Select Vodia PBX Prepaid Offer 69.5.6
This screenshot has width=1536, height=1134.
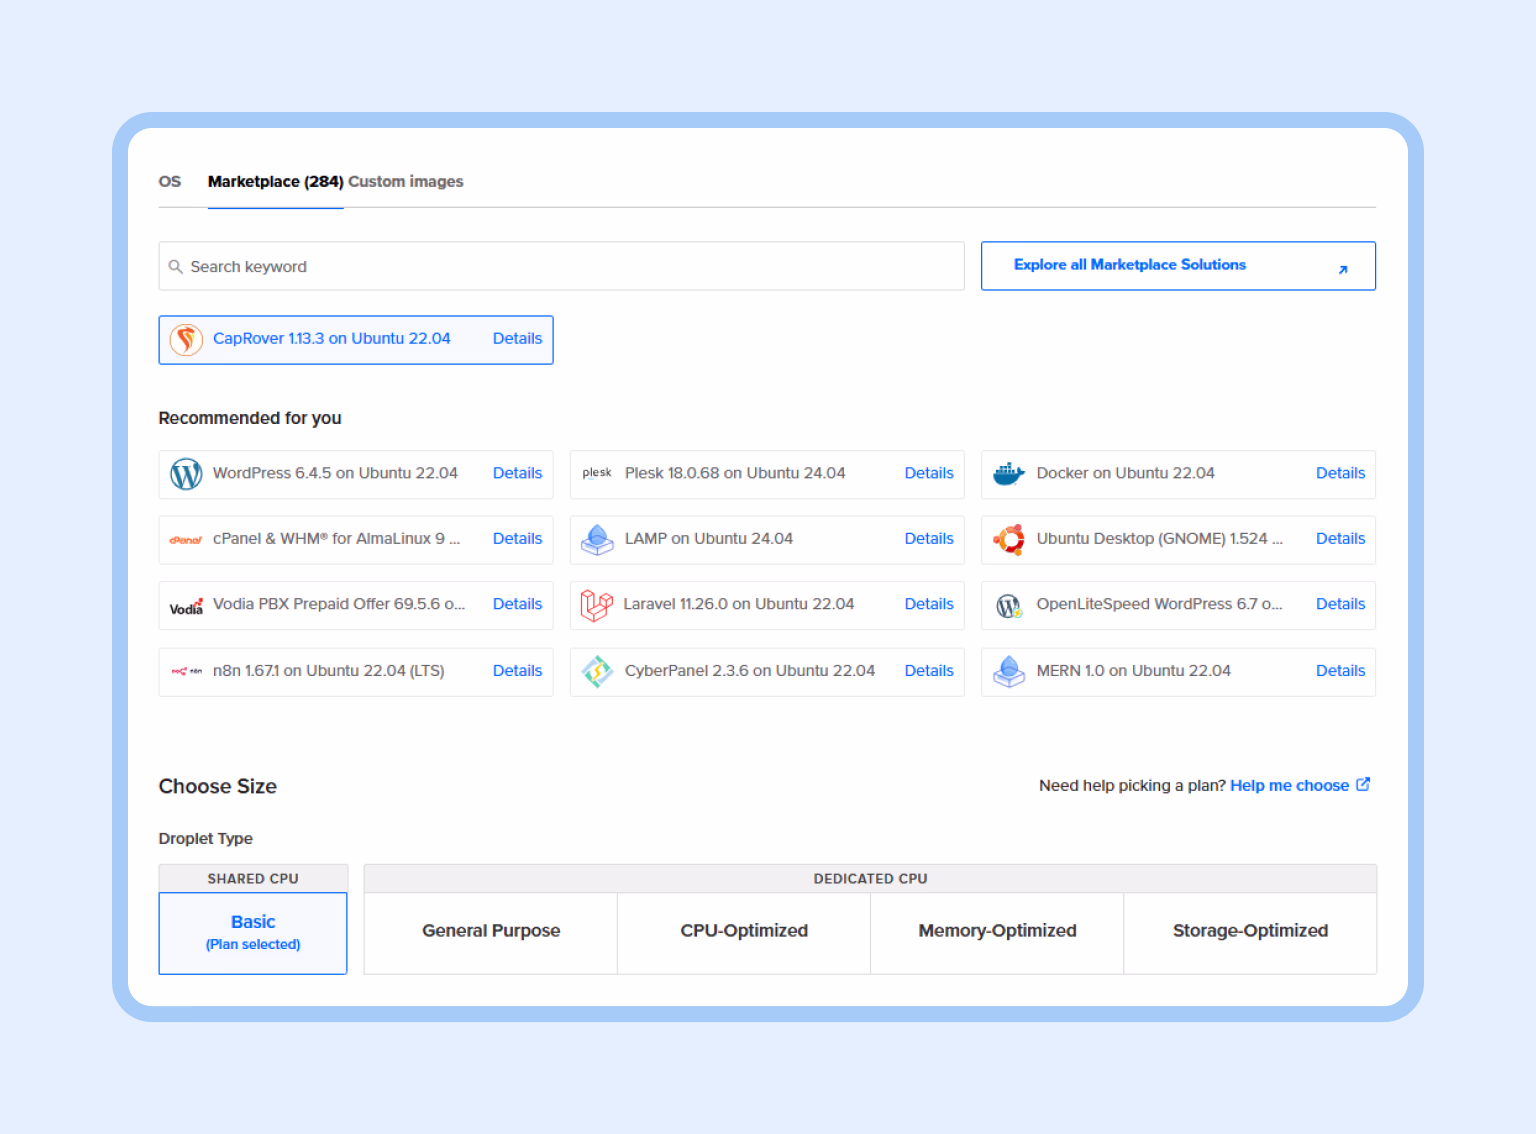pyautogui.click(x=356, y=606)
